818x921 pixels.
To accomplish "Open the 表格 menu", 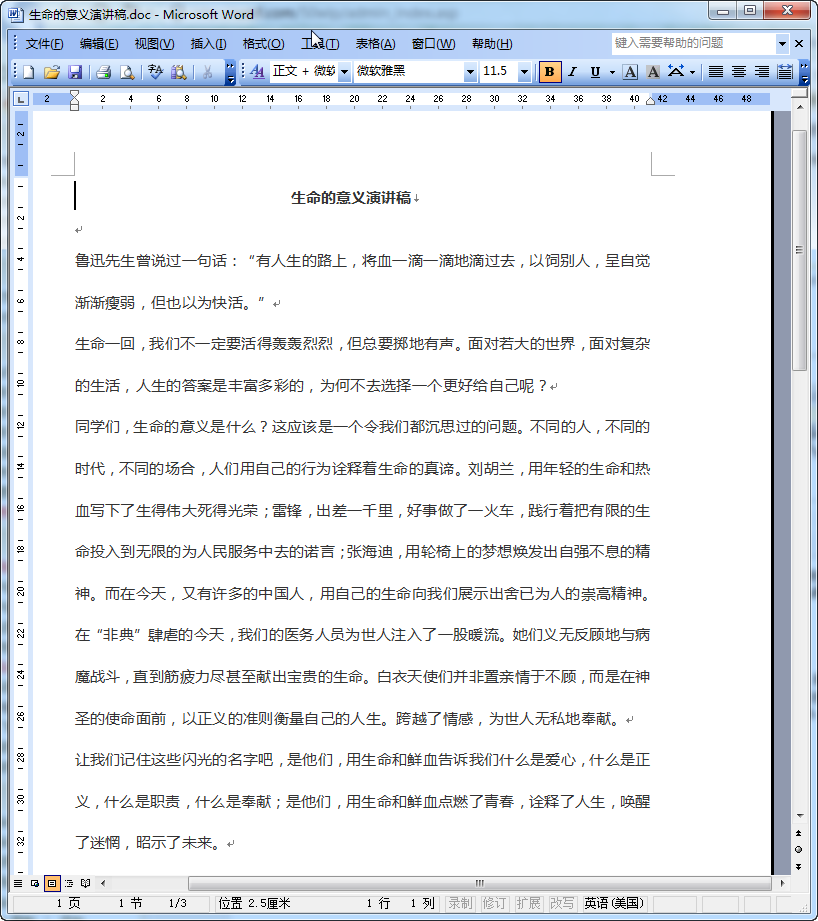I will pyautogui.click(x=376, y=44).
